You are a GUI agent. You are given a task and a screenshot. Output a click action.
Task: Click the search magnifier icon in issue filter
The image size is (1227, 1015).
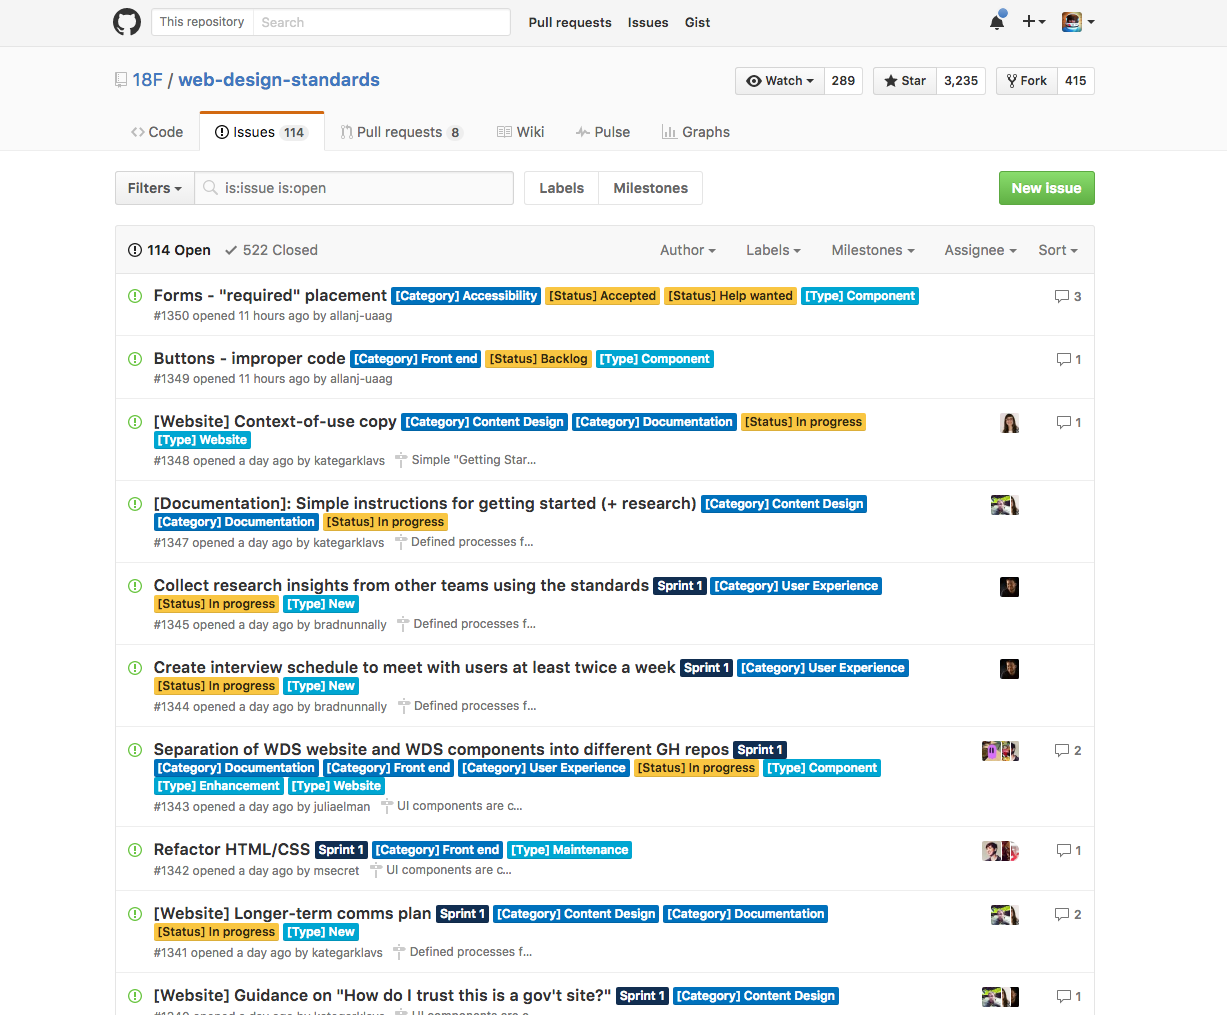point(210,188)
